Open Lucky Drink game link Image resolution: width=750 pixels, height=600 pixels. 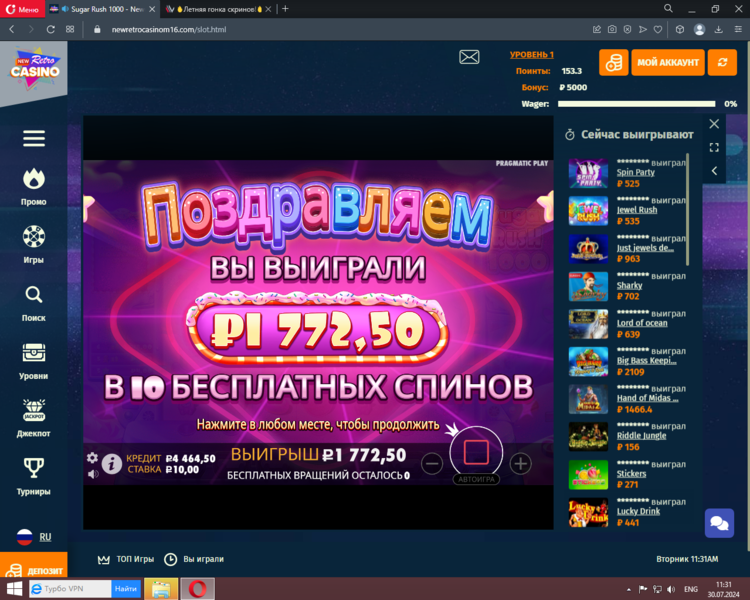[638, 511]
